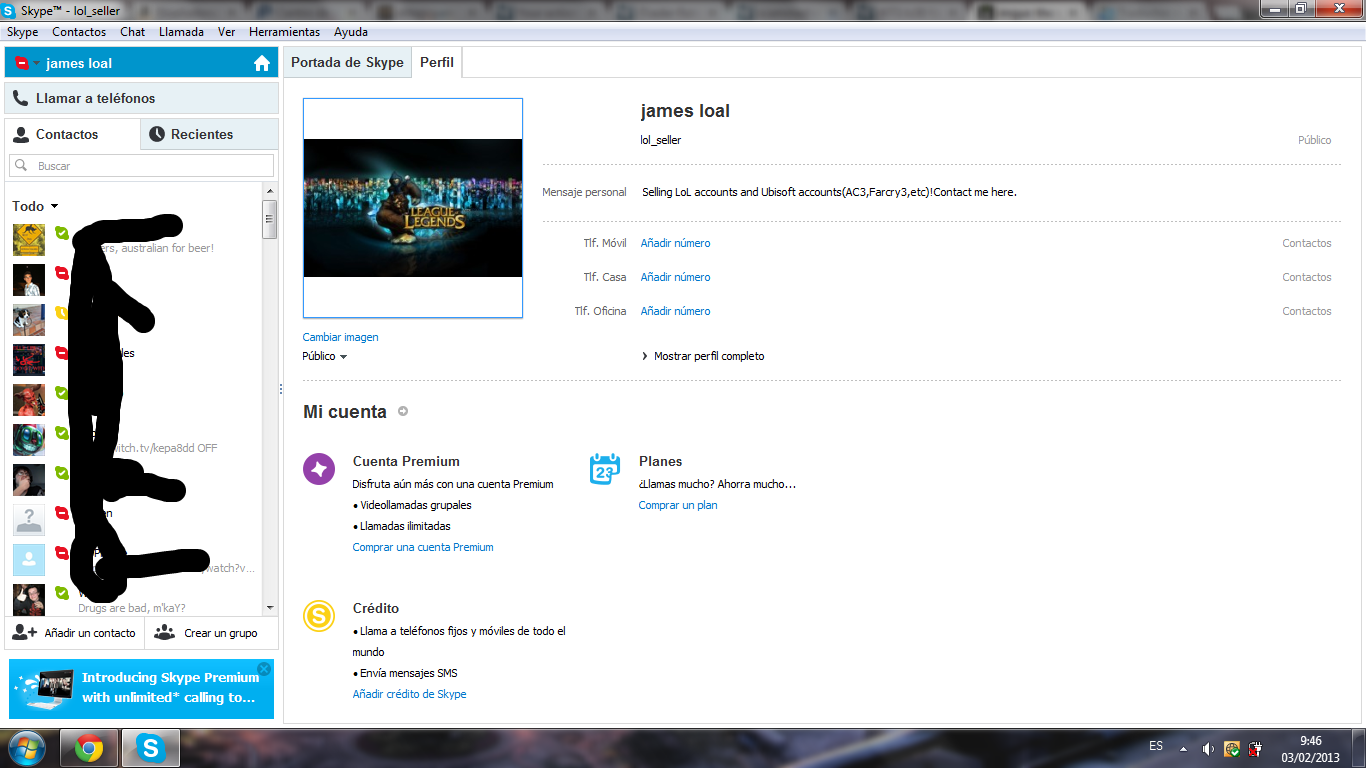
Task: Launch Google Chrome from the taskbar
Action: click(x=89, y=748)
